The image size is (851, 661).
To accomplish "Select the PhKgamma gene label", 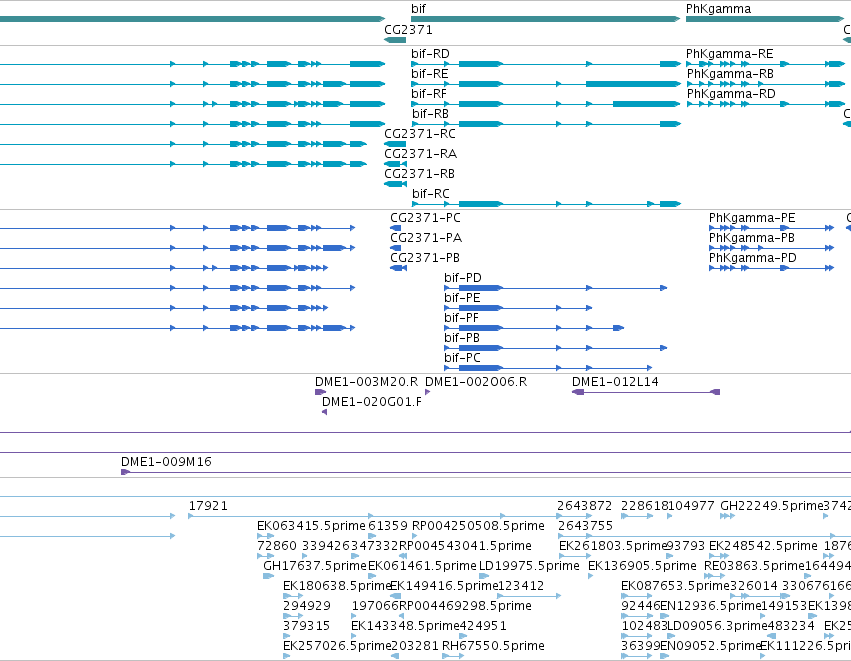I will click(718, 9).
